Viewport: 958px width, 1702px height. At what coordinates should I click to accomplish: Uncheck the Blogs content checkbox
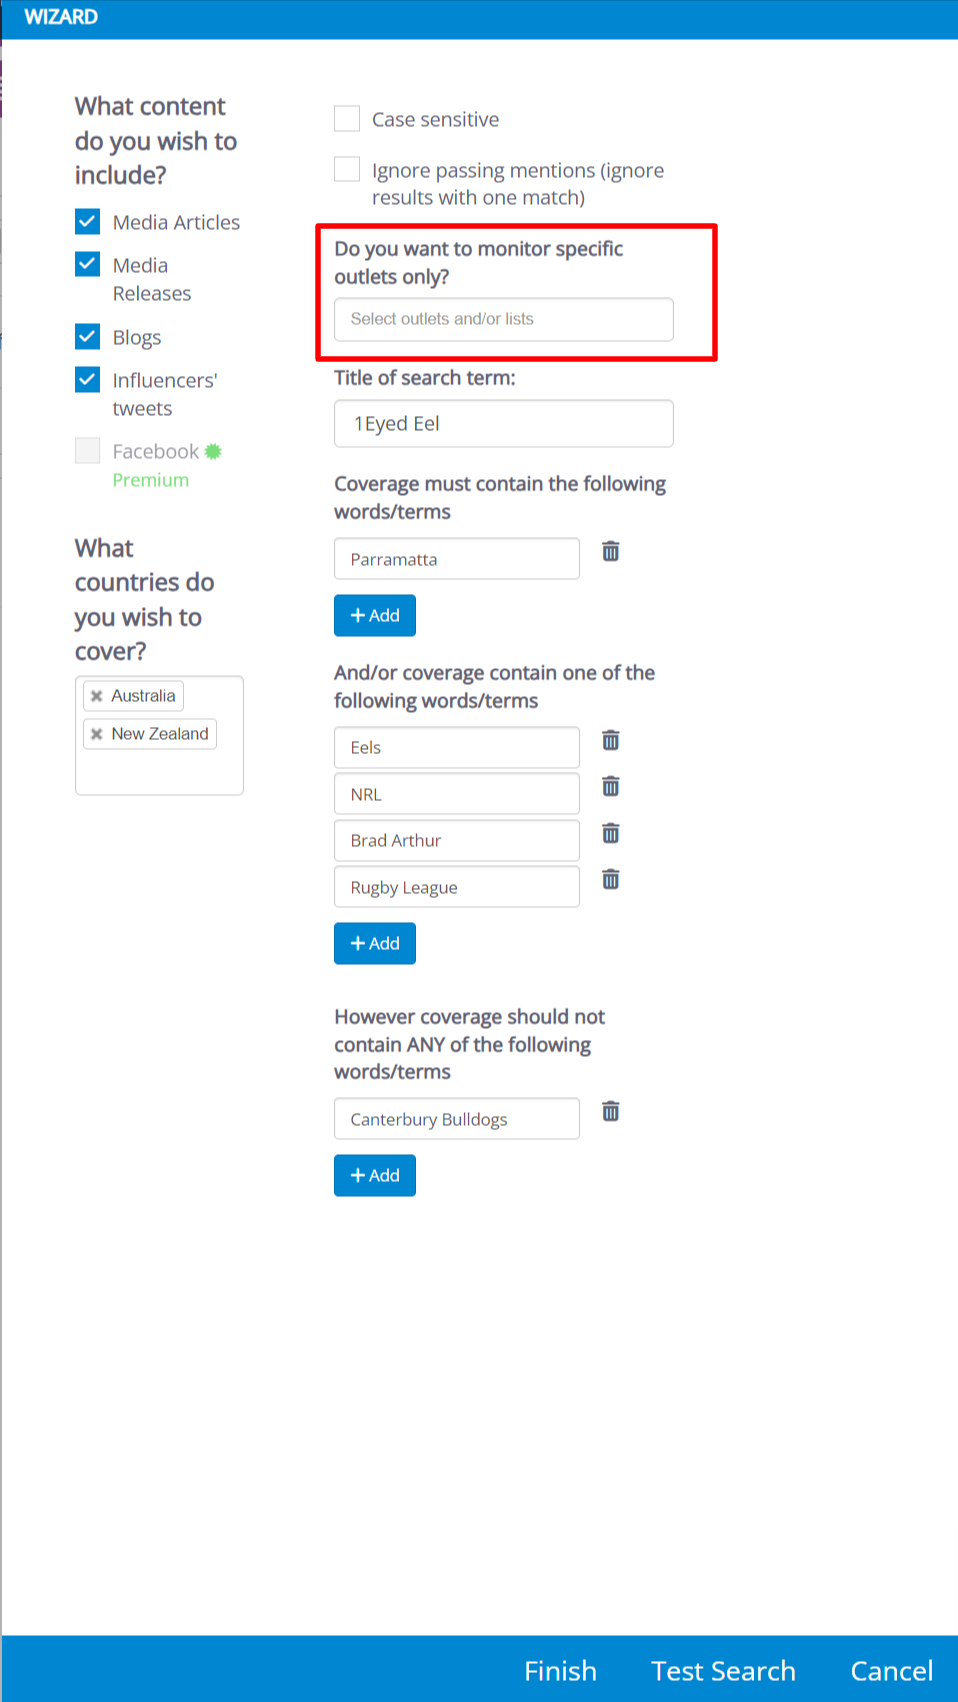88,336
